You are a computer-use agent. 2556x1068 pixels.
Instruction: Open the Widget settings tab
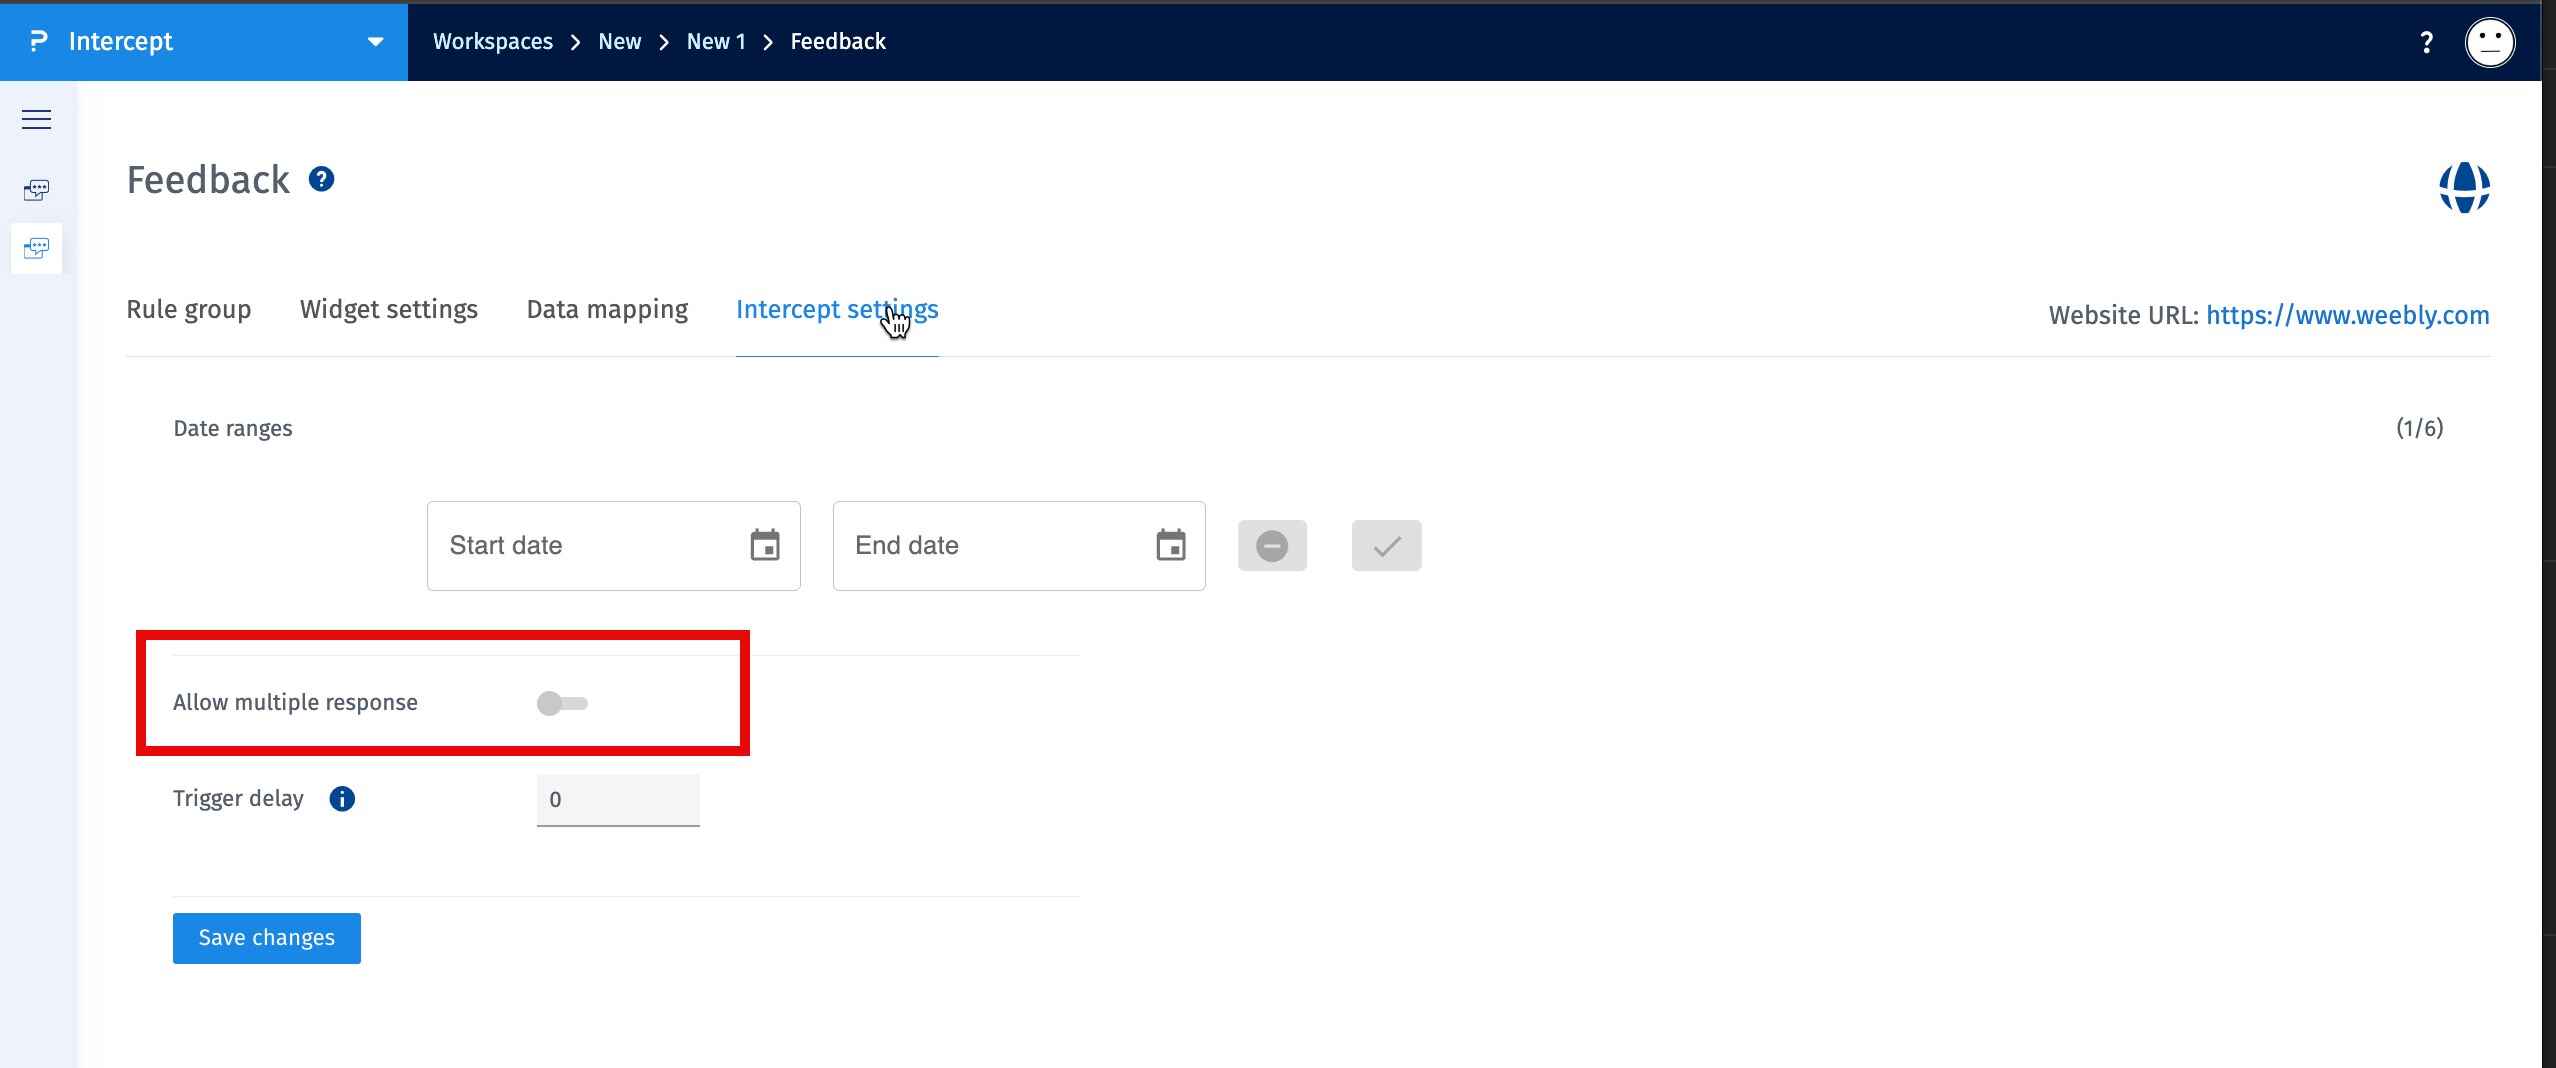click(x=389, y=310)
